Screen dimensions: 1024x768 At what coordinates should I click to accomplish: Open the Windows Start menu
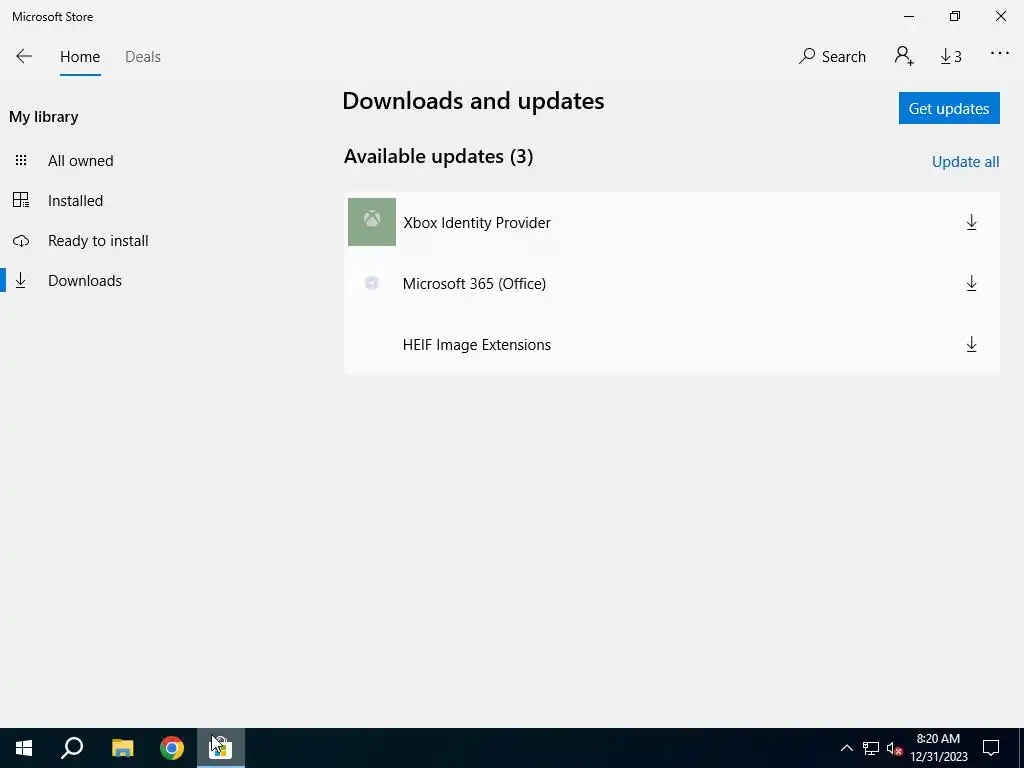[24, 748]
